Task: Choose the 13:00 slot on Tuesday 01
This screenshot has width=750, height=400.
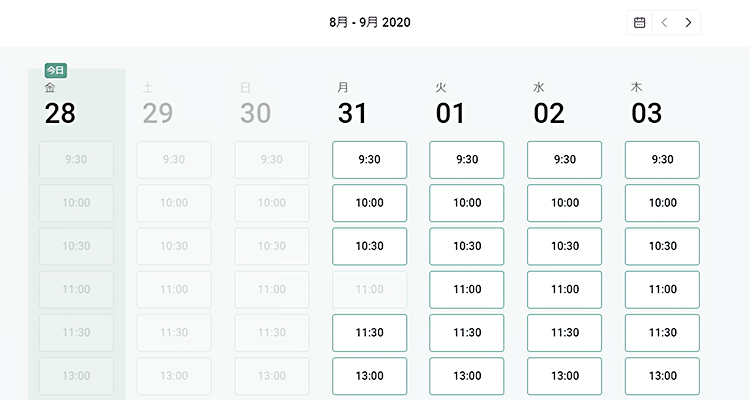Action: (467, 376)
